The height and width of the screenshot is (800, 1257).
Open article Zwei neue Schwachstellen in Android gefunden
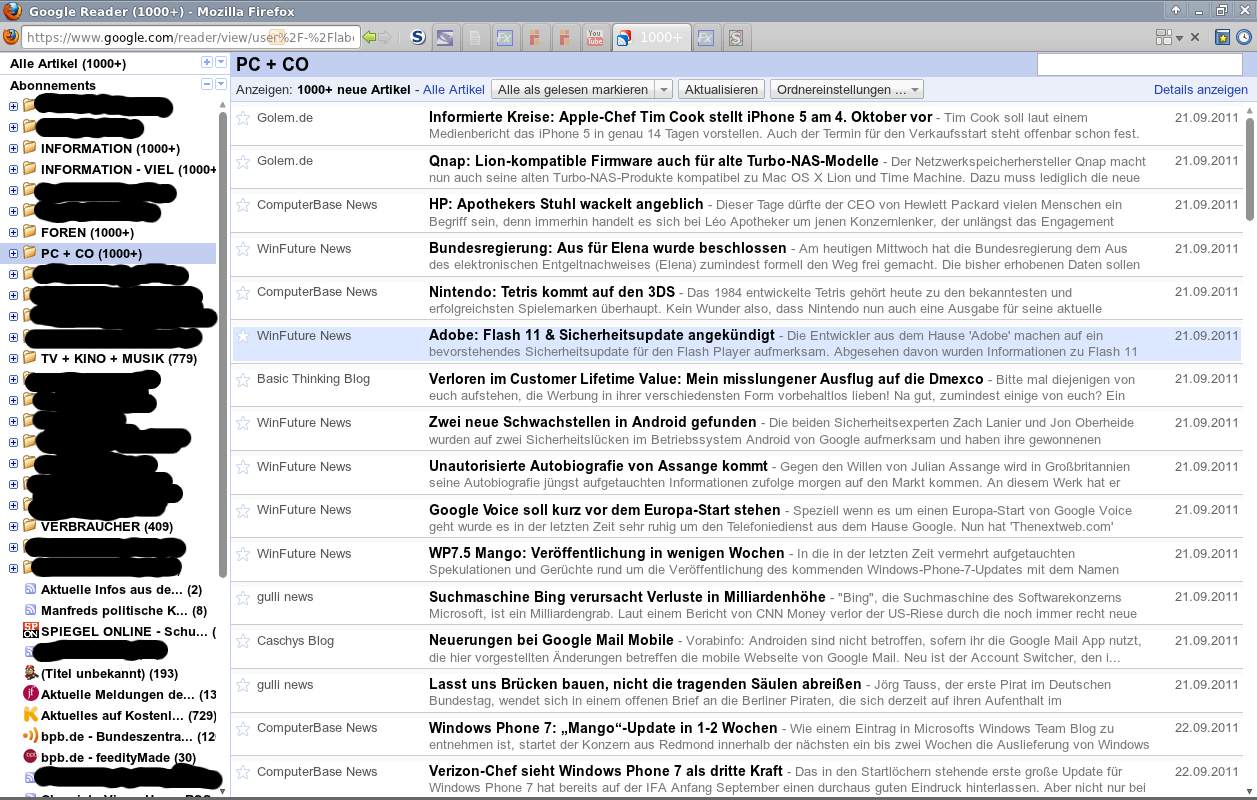pyautogui.click(x=592, y=422)
